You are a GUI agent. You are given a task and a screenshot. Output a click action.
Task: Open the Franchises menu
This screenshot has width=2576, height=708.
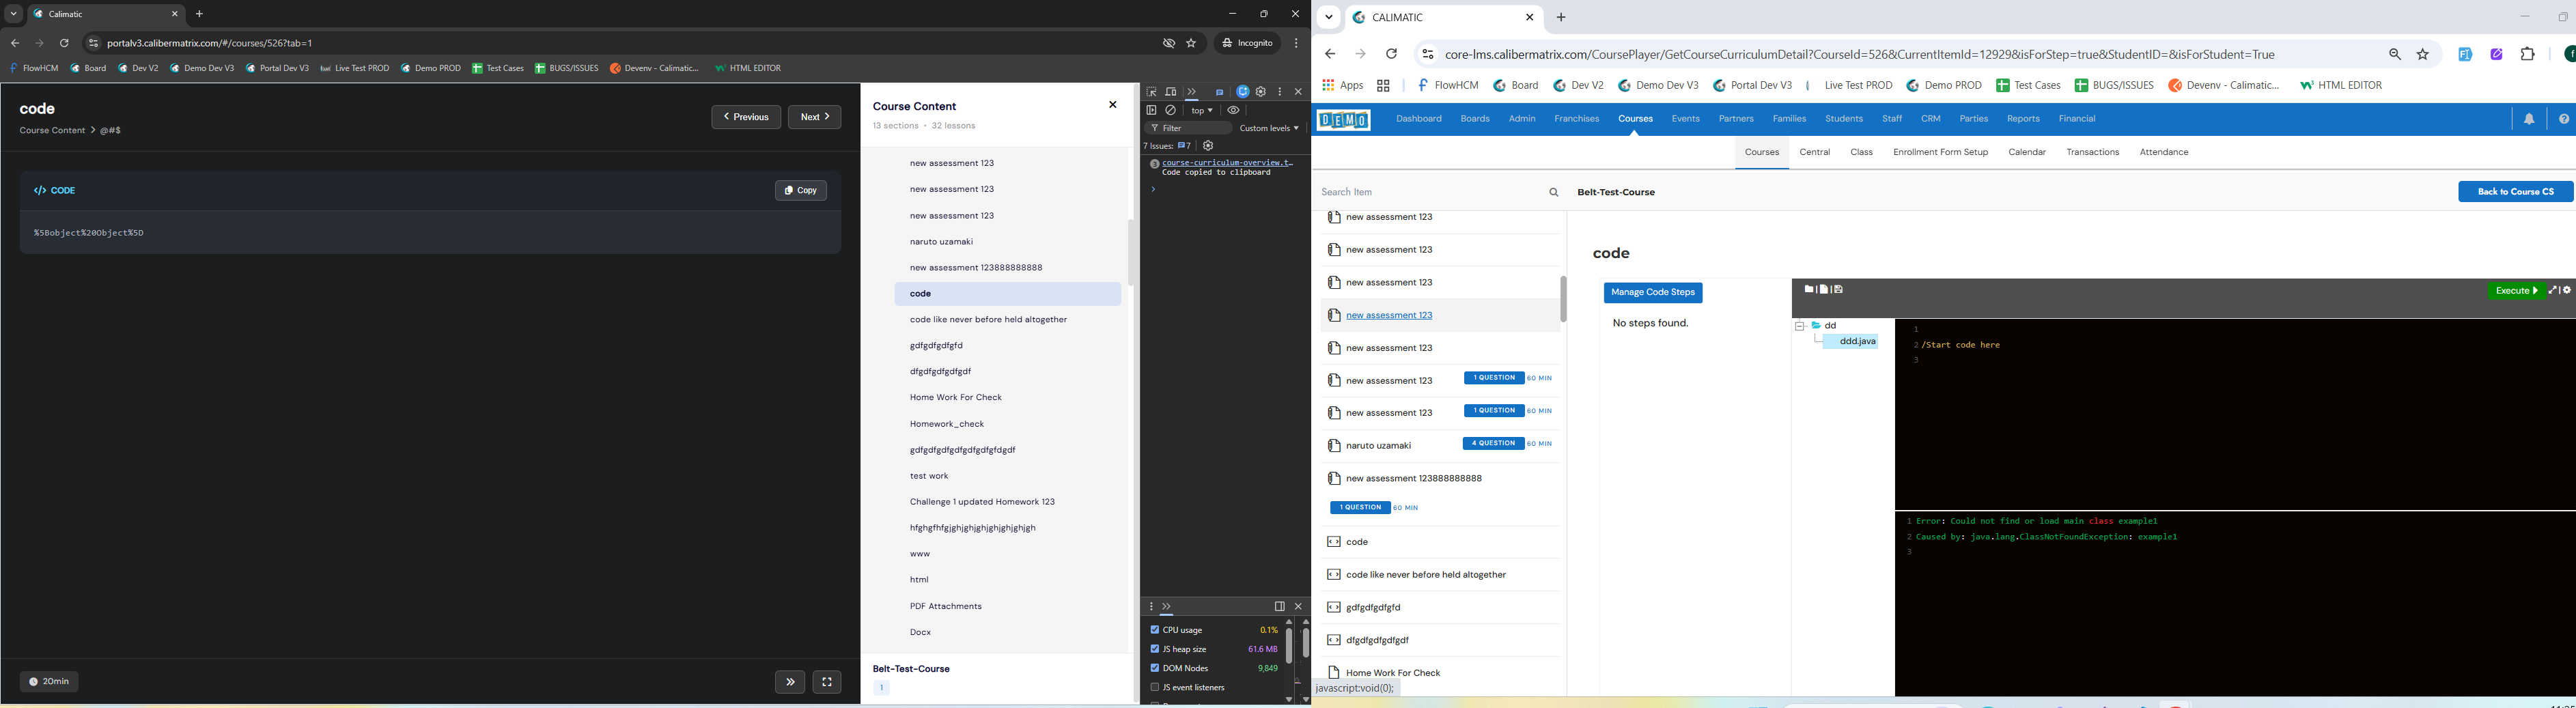[x=1576, y=120]
